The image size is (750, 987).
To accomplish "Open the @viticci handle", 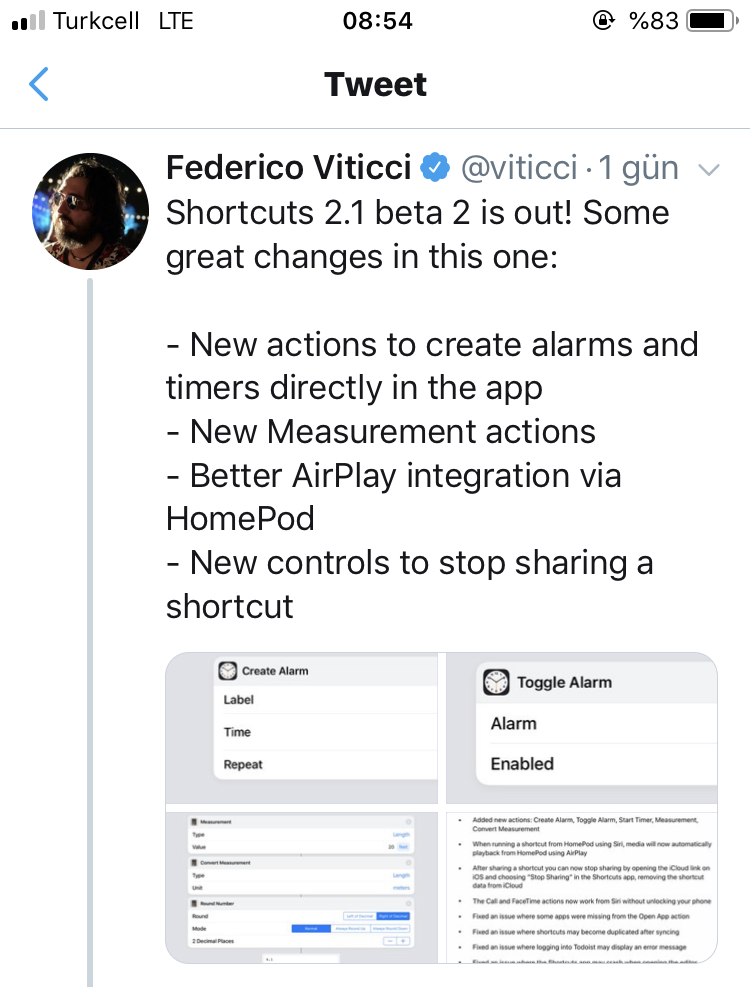I will 519,168.
